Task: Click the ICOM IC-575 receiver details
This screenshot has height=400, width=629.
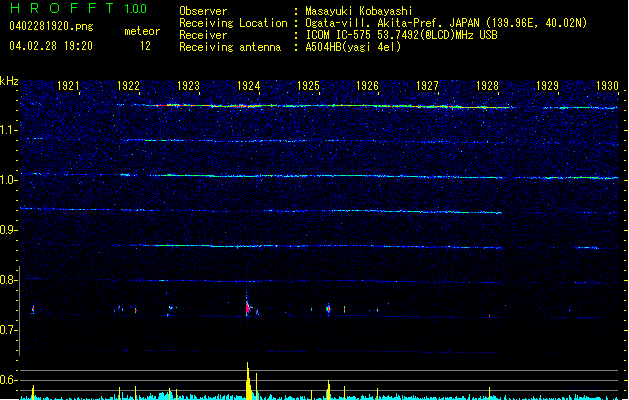Action: pos(401,35)
